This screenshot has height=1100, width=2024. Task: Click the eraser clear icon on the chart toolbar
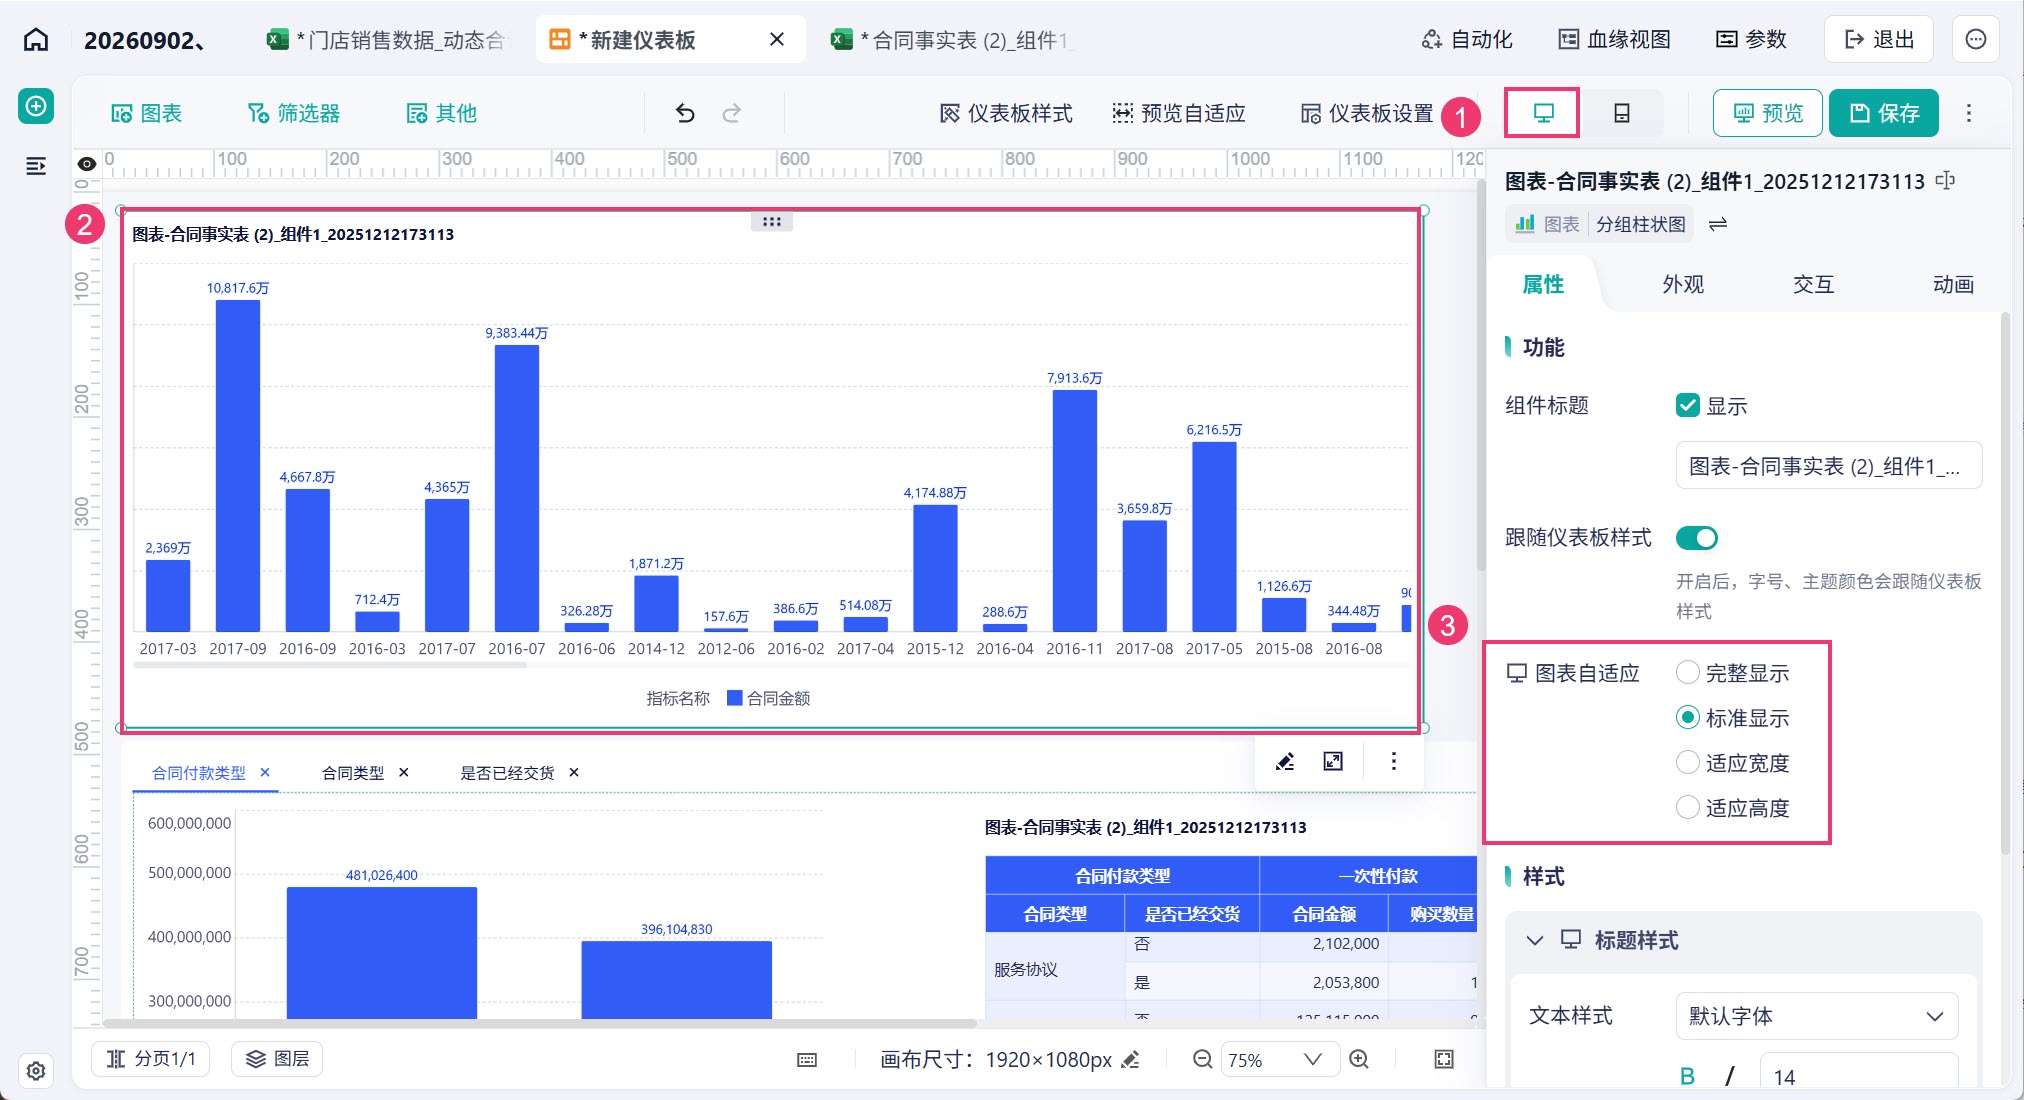[x=1285, y=762]
